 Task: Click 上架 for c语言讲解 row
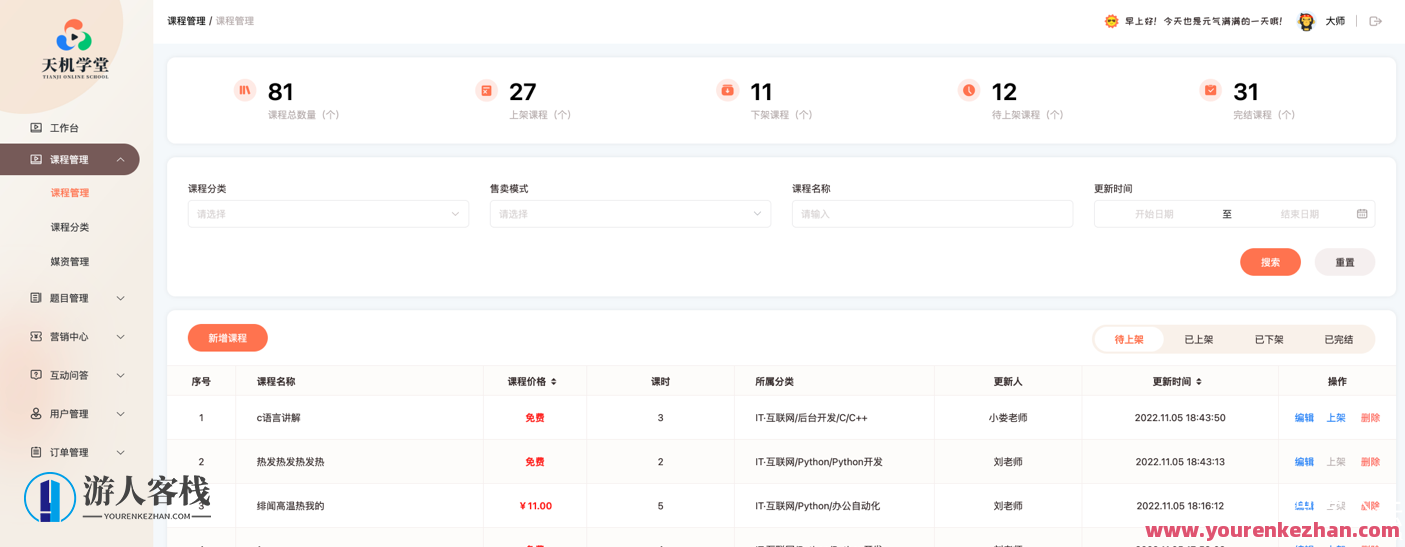1336,418
